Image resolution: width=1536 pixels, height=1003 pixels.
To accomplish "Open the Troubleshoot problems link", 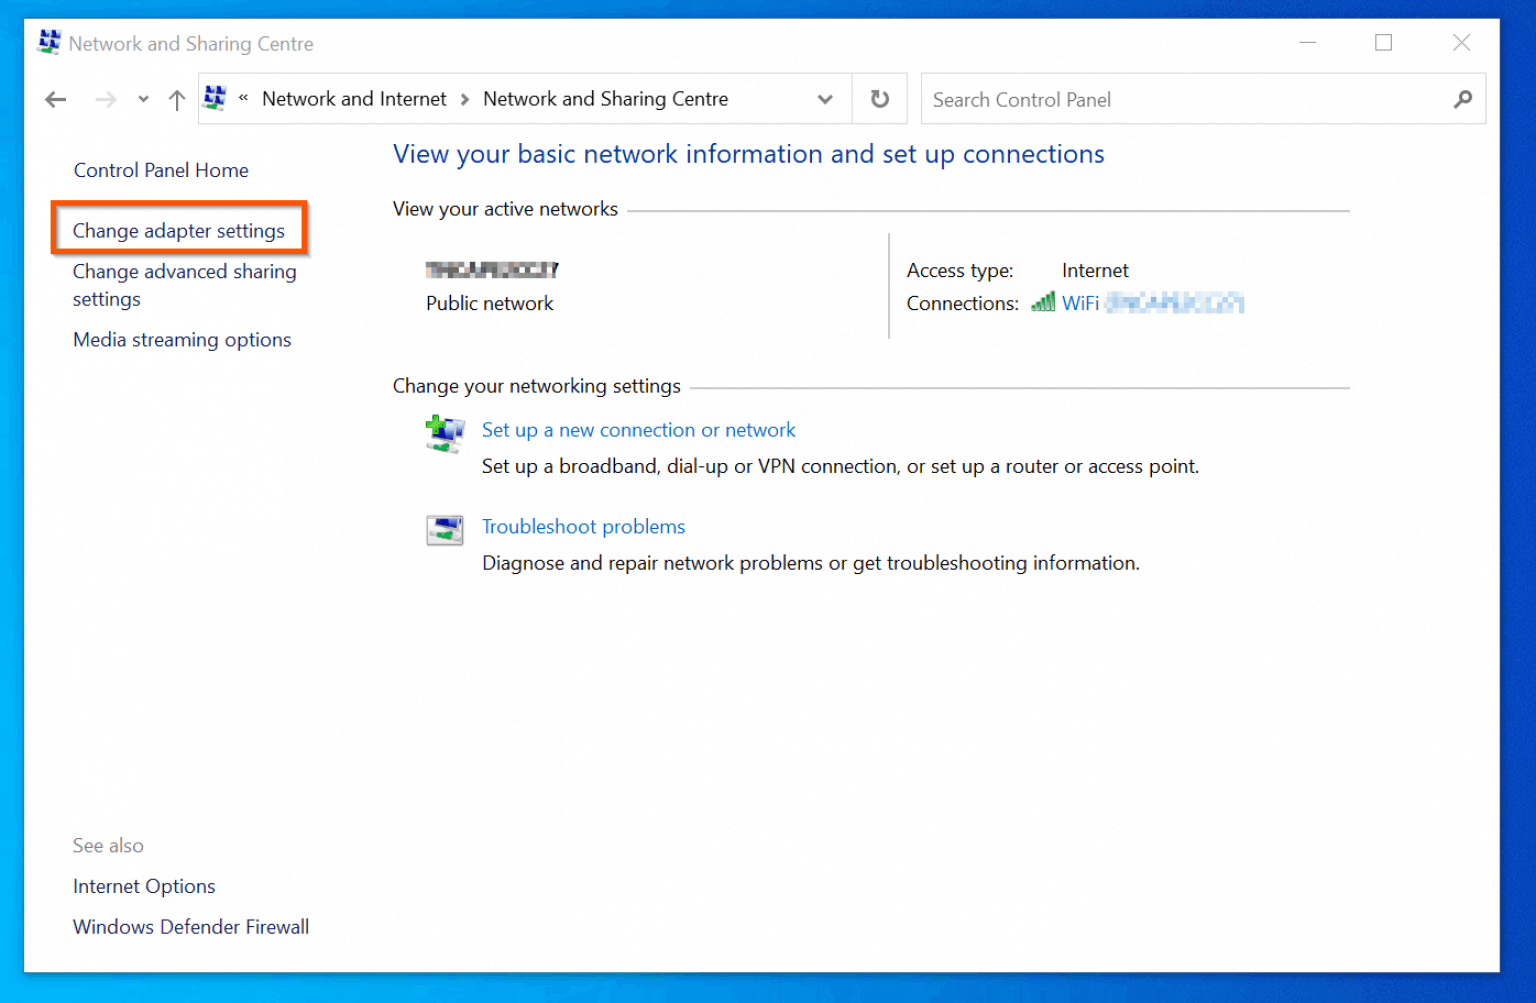I will pos(583,526).
